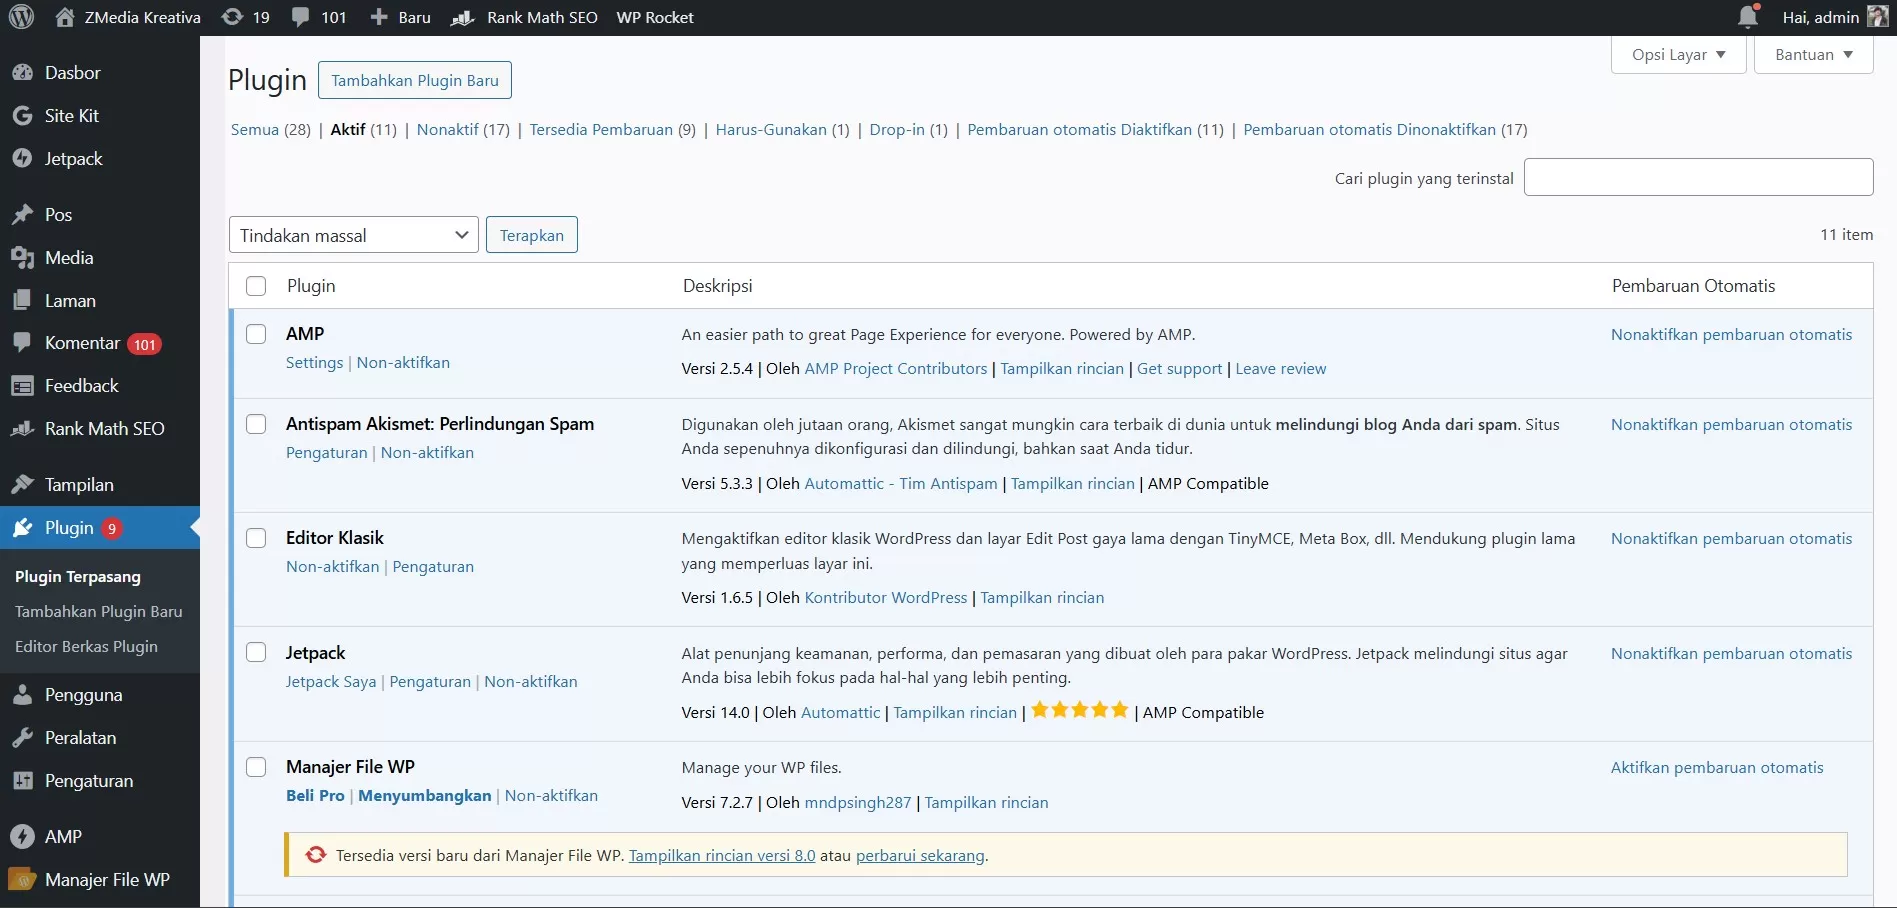Open the Komentar comment icon in sidebar

pyautogui.click(x=22, y=343)
